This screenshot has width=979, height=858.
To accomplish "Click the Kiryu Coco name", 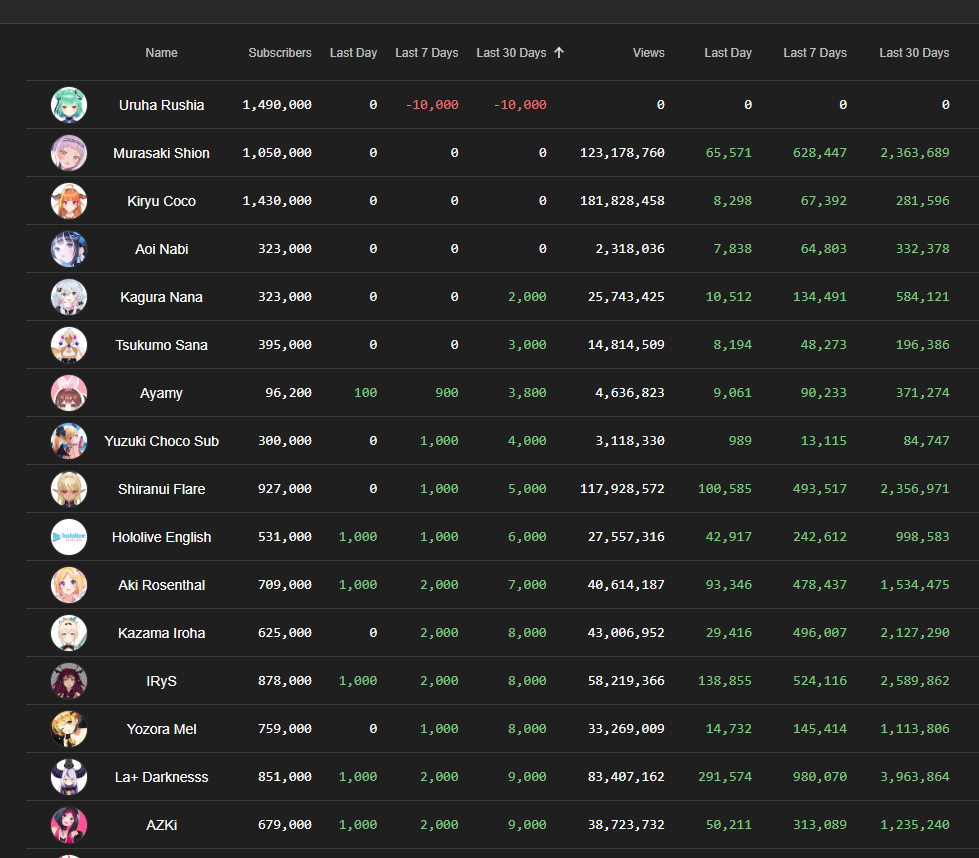I will coord(162,201).
